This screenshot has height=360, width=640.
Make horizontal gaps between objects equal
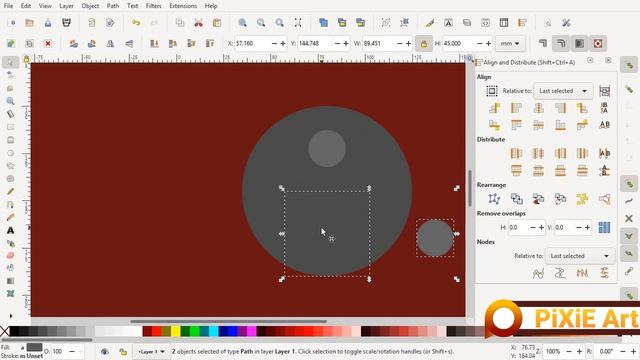[x=582, y=153]
